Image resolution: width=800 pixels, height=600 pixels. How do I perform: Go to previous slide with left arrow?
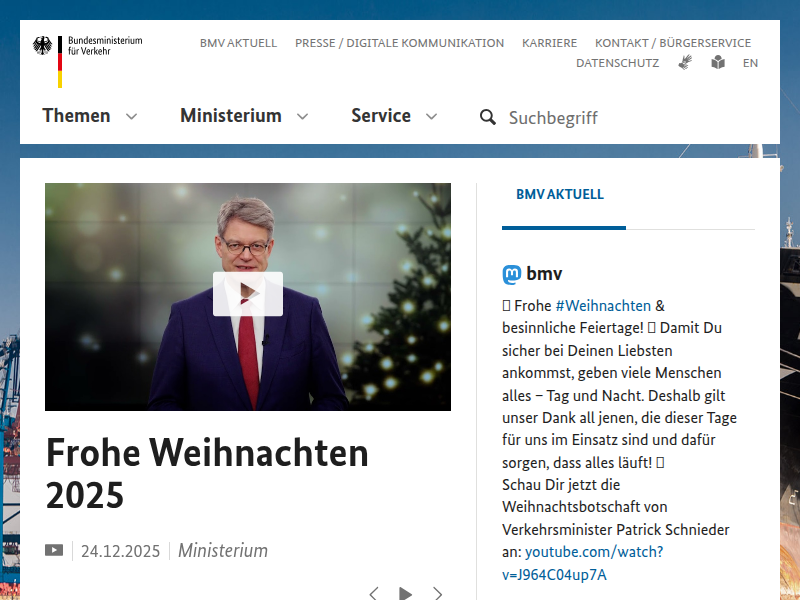(x=374, y=593)
